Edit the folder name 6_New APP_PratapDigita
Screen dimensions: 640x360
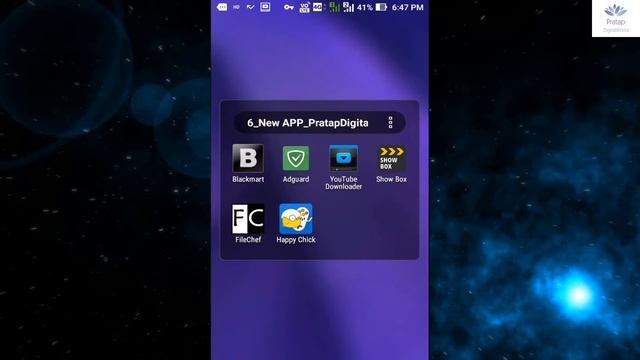308,123
